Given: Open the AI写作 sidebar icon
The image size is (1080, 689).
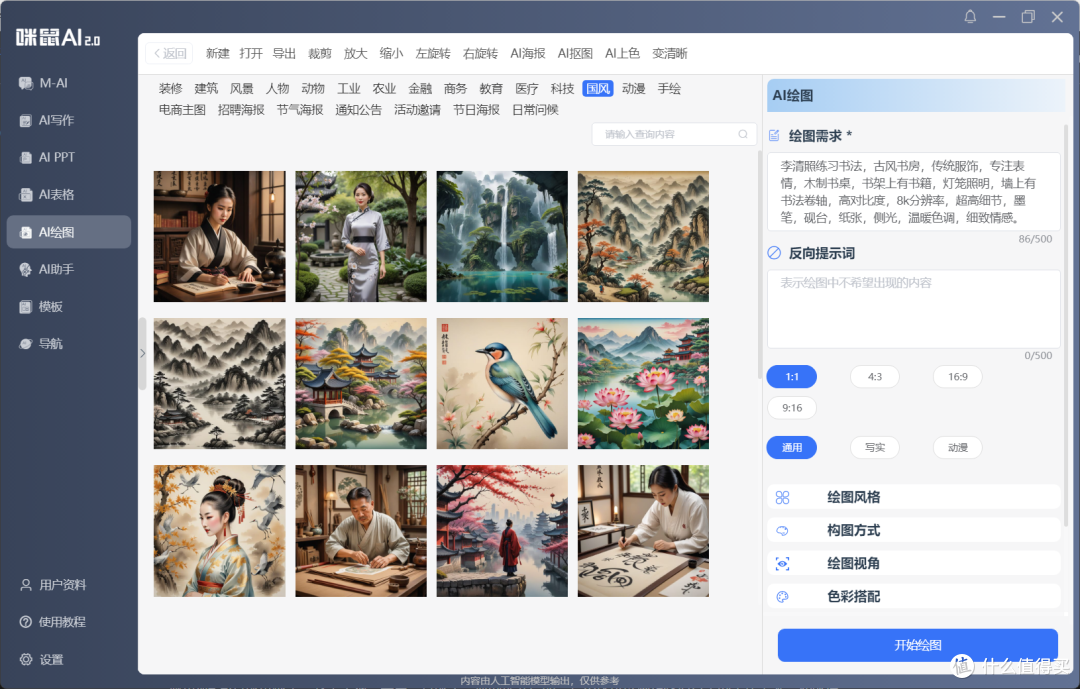Looking at the screenshot, I should (x=25, y=121).
